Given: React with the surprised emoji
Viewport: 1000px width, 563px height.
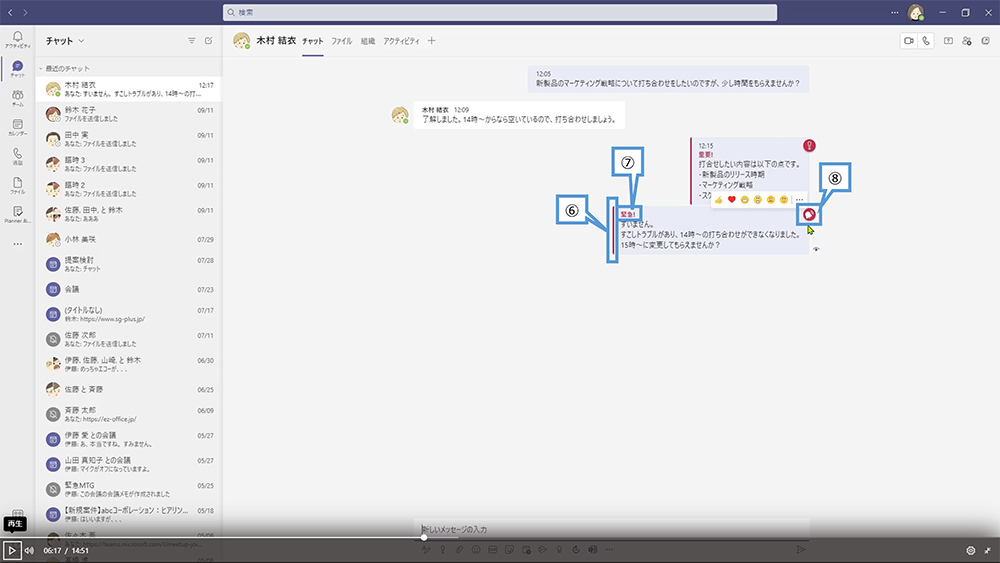Looking at the screenshot, I should click(758, 200).
